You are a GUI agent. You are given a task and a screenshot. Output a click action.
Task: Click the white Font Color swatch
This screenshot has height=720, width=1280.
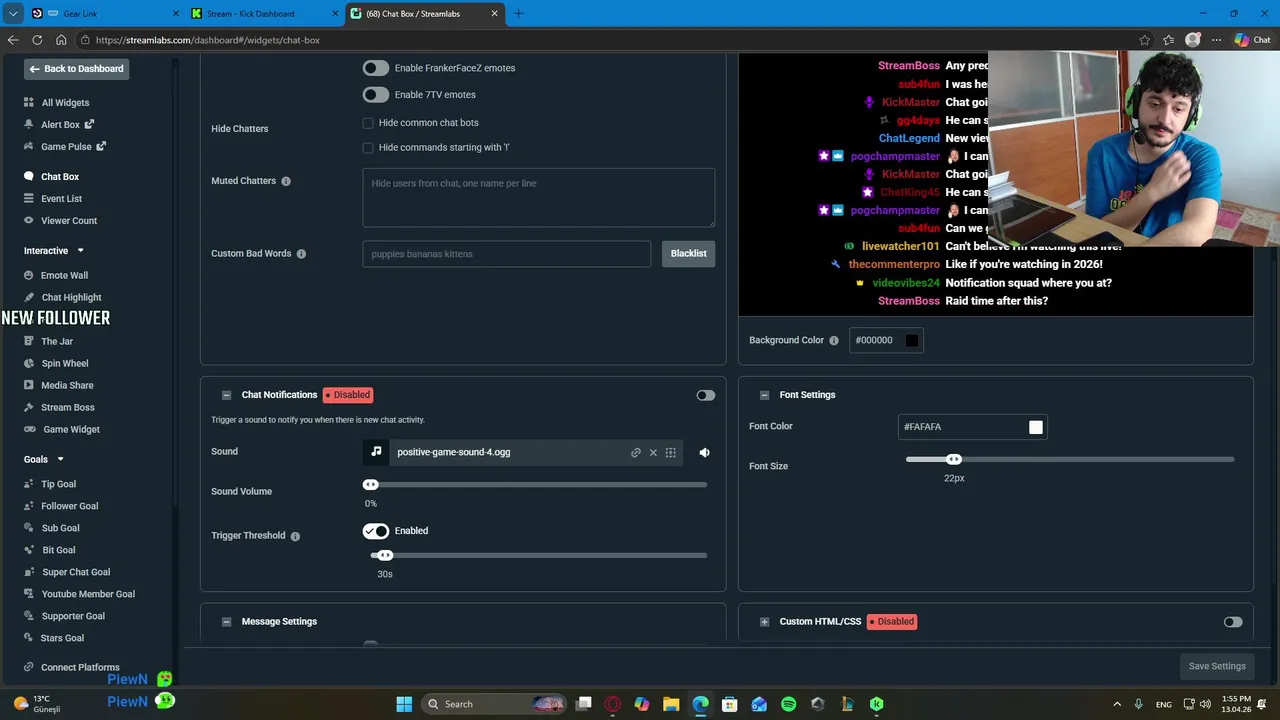[1036, 428]
